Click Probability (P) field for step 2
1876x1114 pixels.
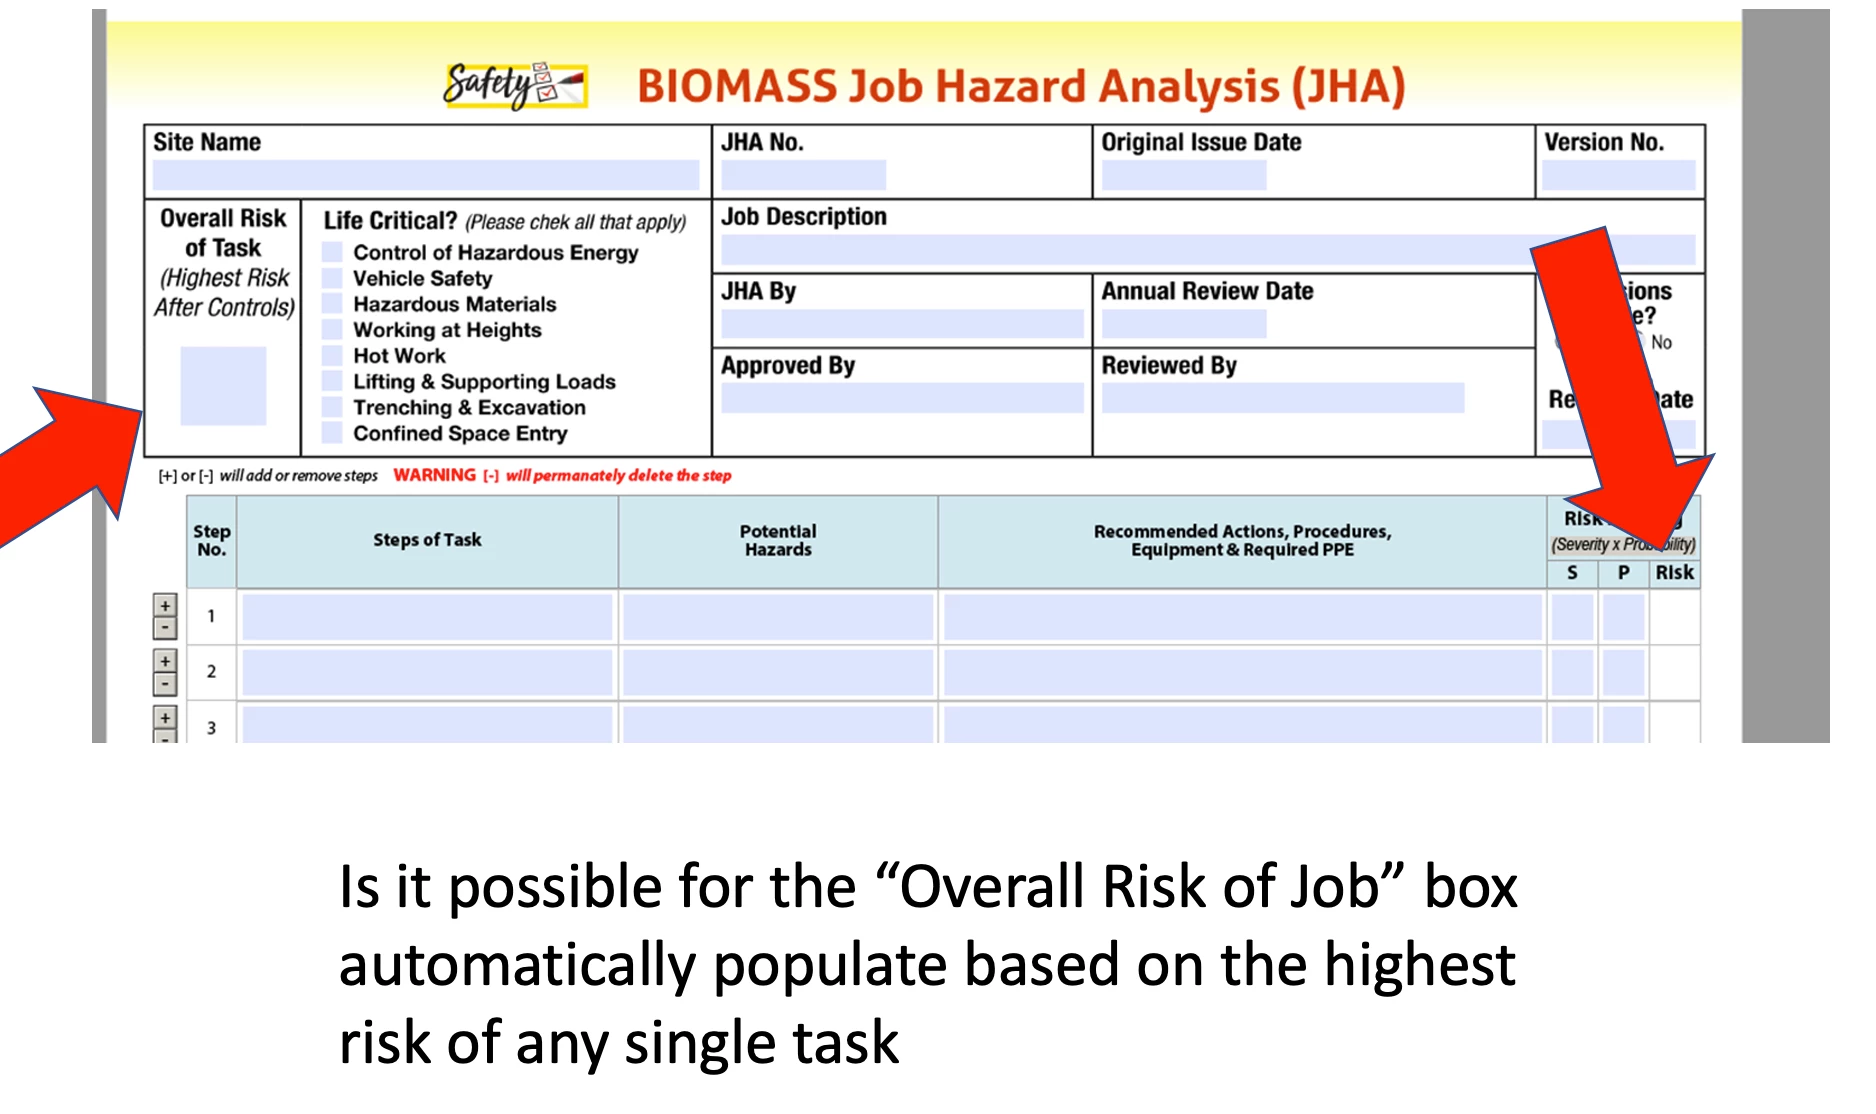1624,673
